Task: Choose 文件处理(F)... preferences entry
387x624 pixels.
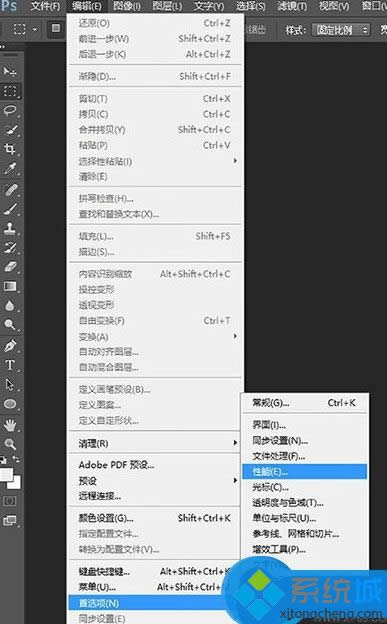Action: coord(304,456)
